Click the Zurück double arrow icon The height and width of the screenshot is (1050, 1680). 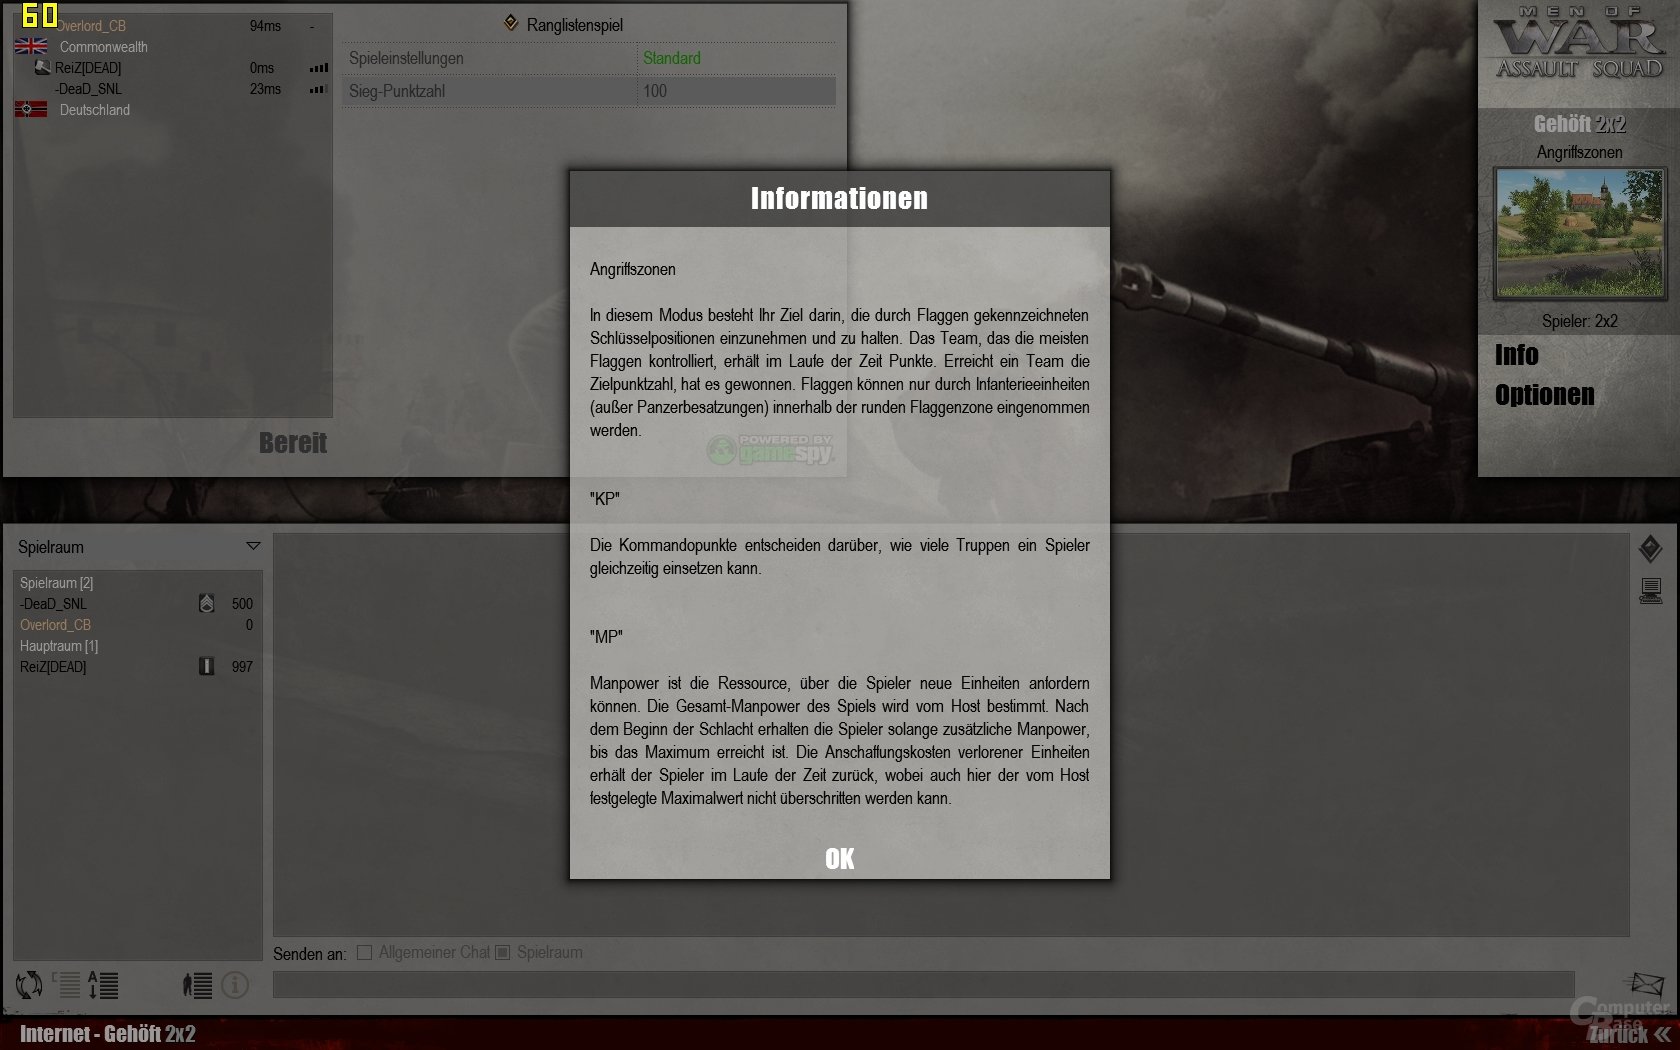(1662, 1034)
